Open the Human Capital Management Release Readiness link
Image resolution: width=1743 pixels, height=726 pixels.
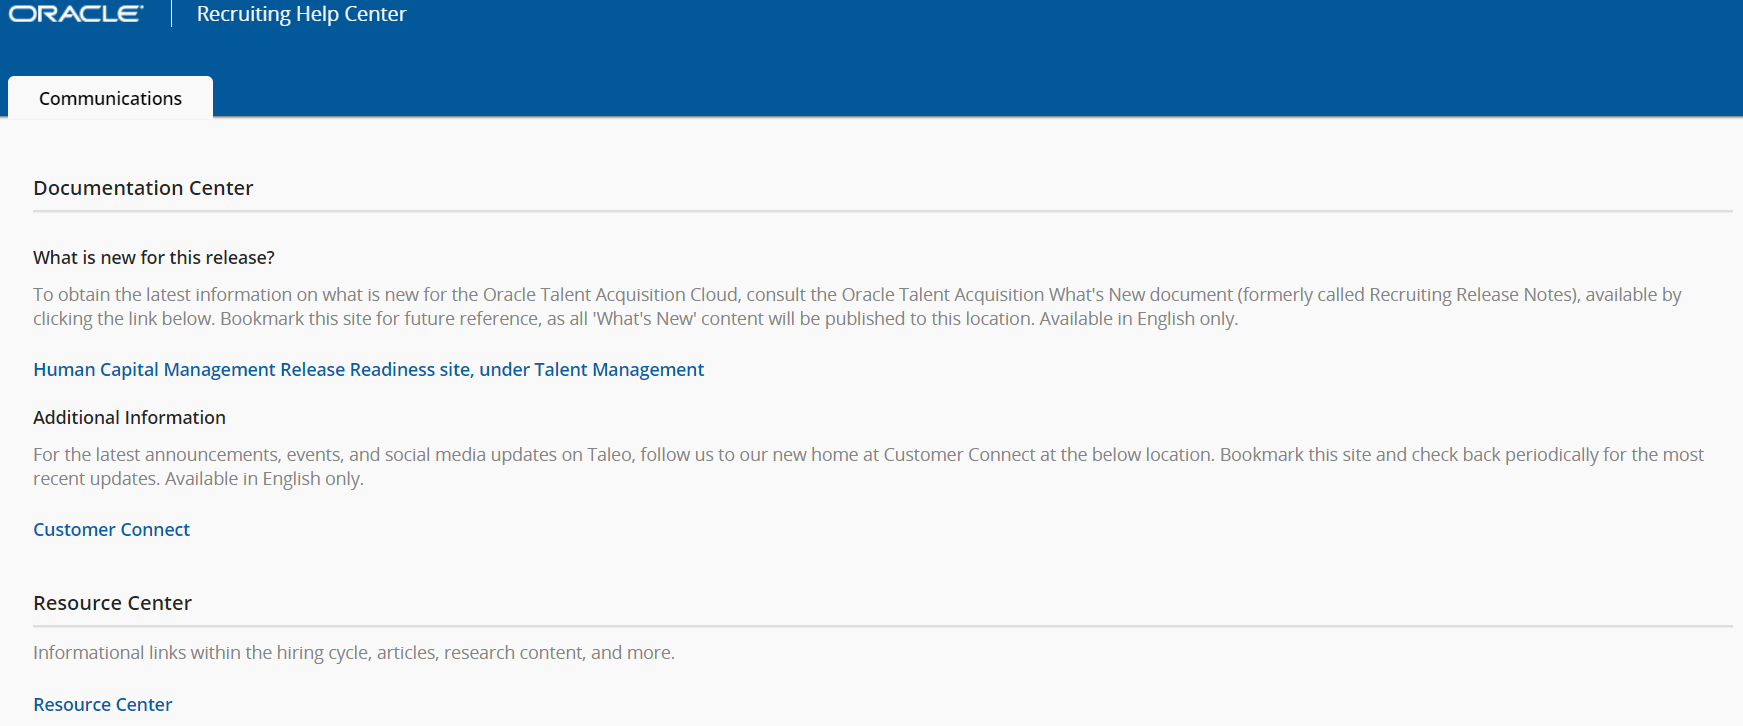coord(368,370)
